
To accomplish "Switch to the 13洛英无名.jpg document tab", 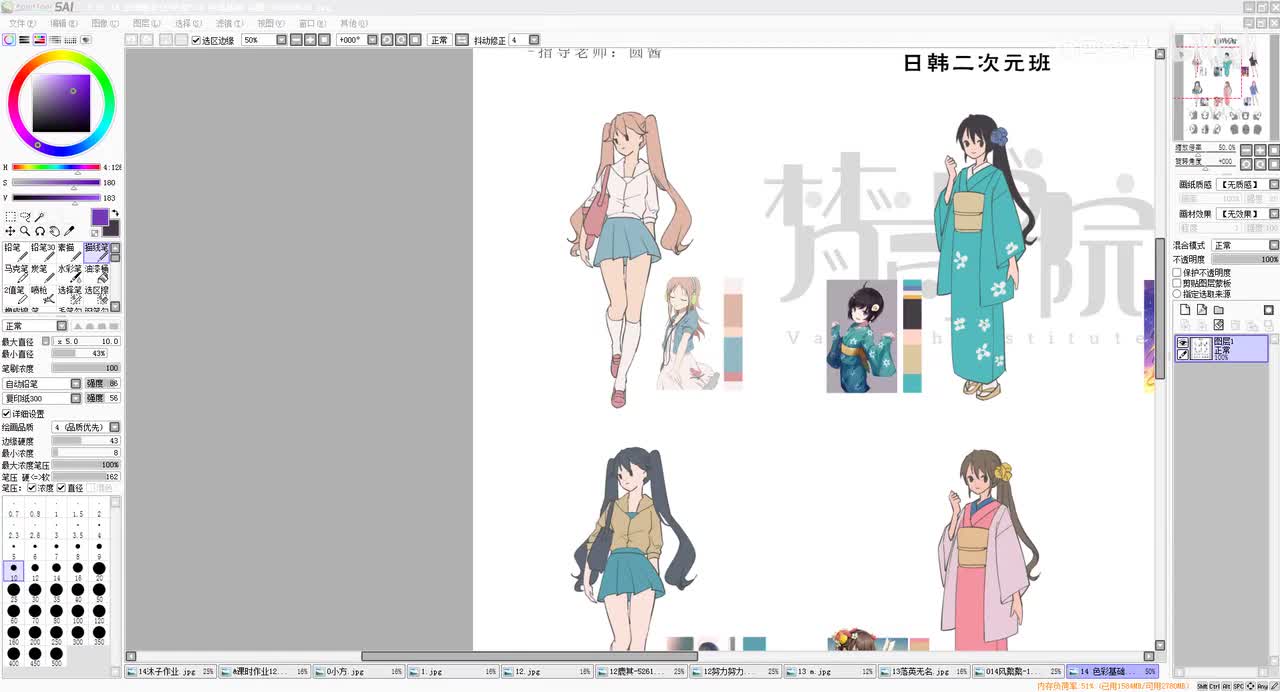I will (x=924, y=672).
